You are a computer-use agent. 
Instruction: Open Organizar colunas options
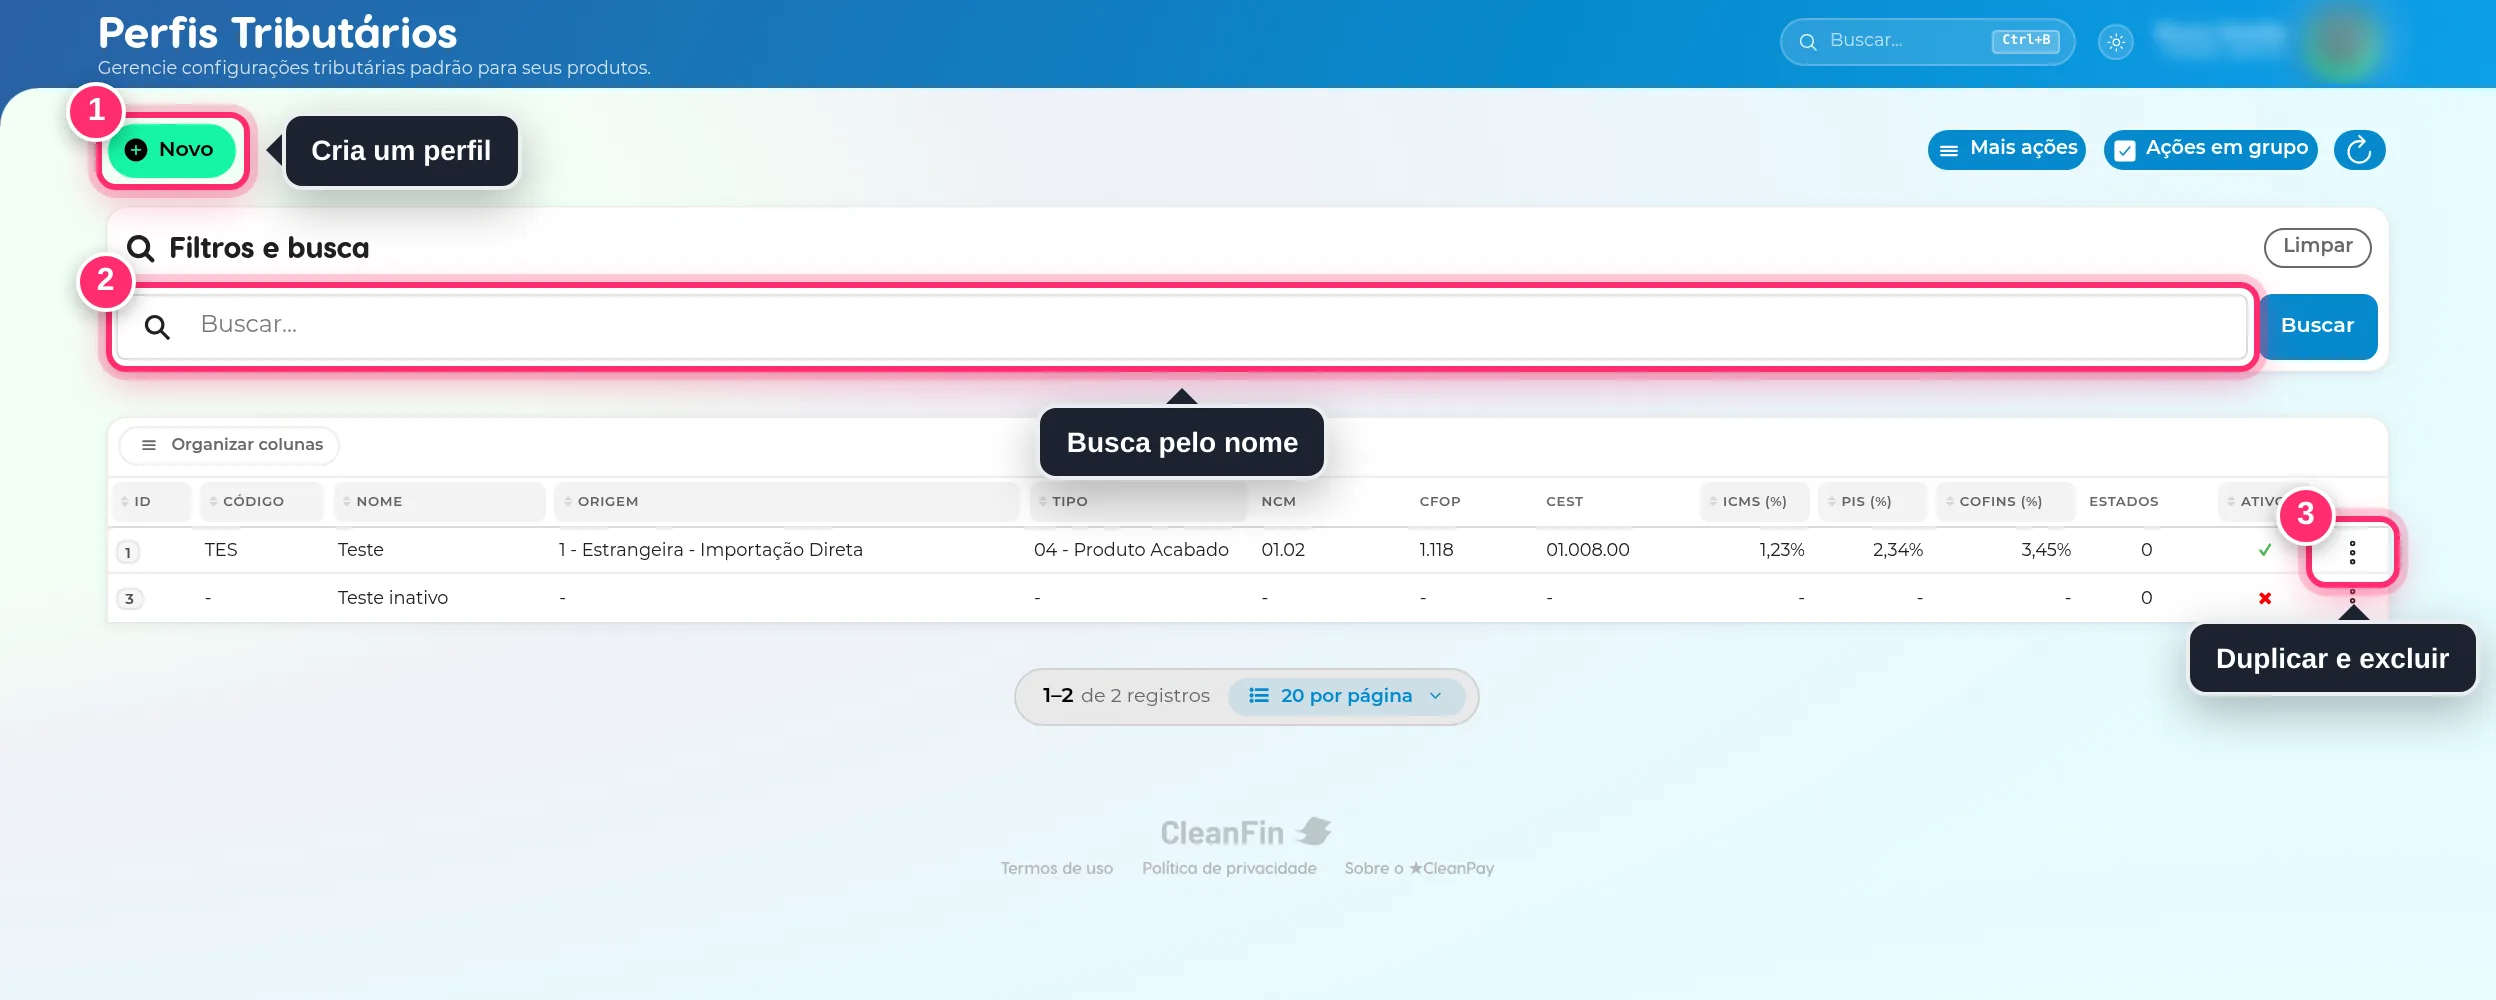[x=230, y=445]
